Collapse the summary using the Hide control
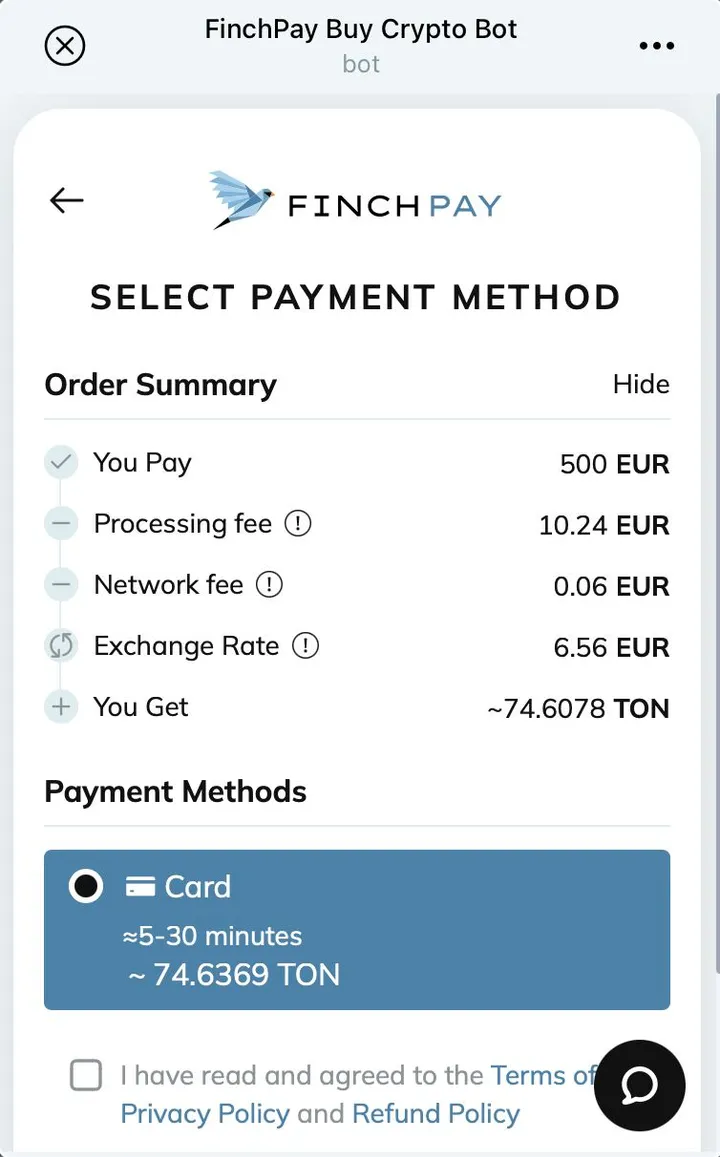Viewport: 720px width, 1157px height. 641,384
